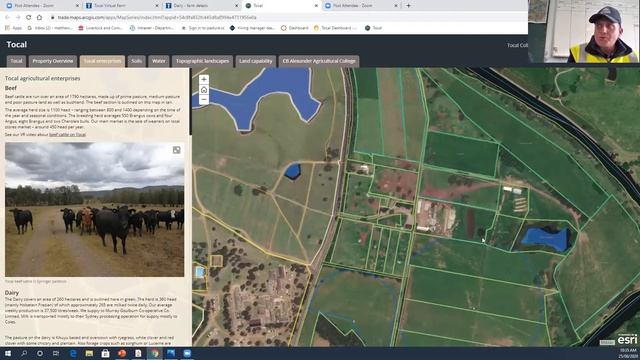
Task: Zoom out on the map
Action: [204, 100]
